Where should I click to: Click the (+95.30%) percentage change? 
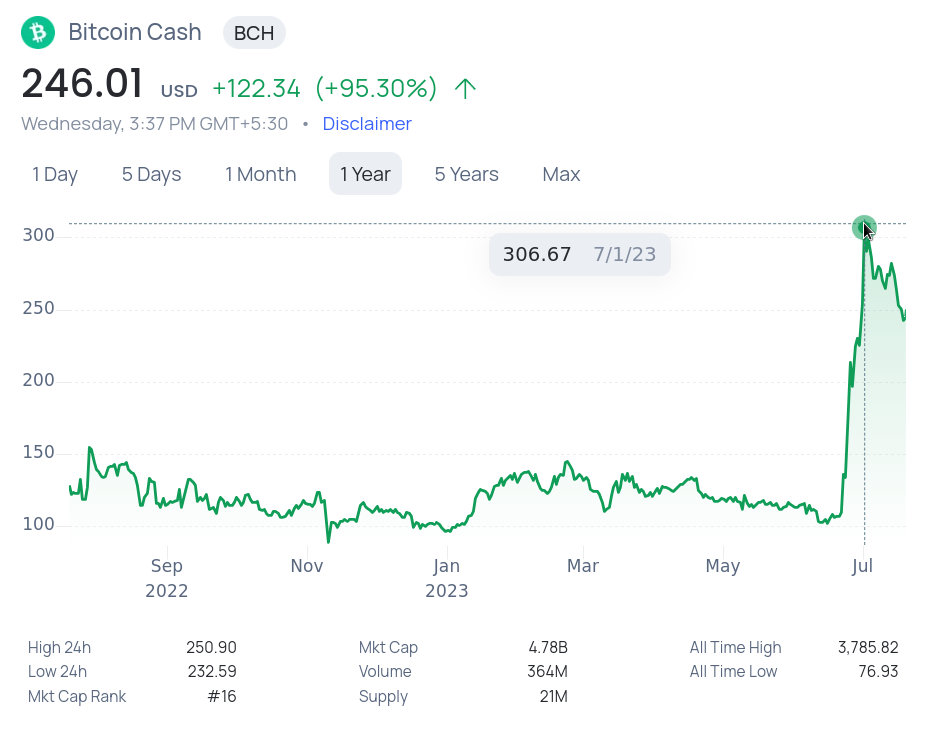[376, 88]
